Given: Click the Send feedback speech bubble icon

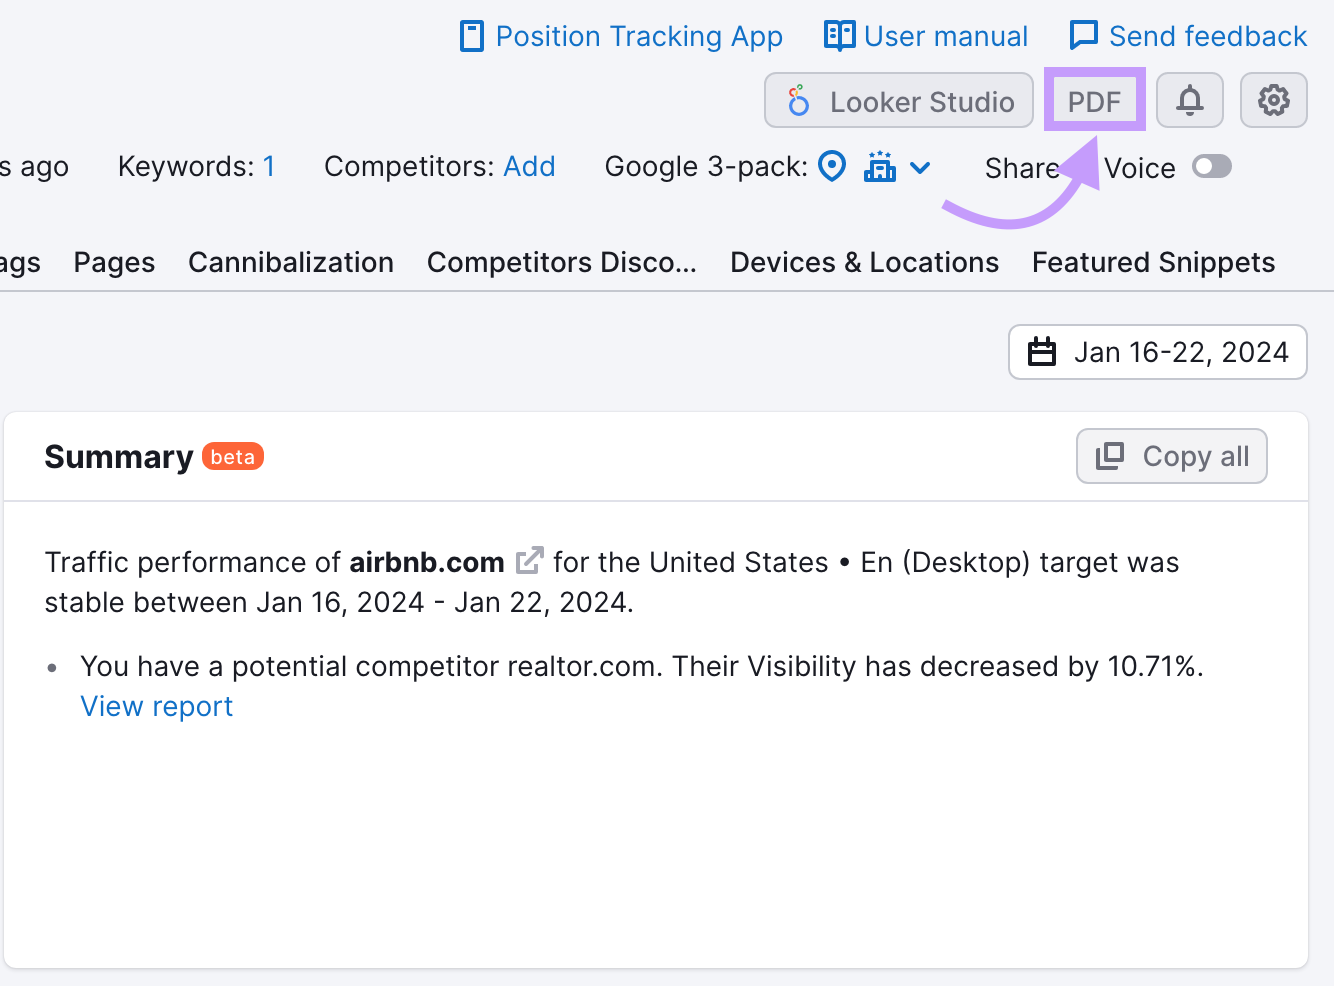Looking at the screenshot, I should [x=1084, y=34].
